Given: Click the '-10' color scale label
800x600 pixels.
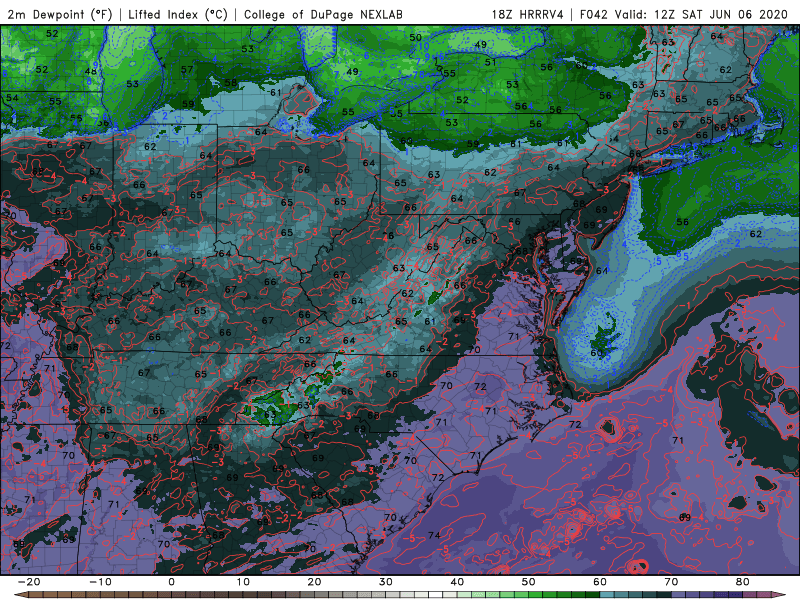Looking at the screenshot, I should point(100,582).
